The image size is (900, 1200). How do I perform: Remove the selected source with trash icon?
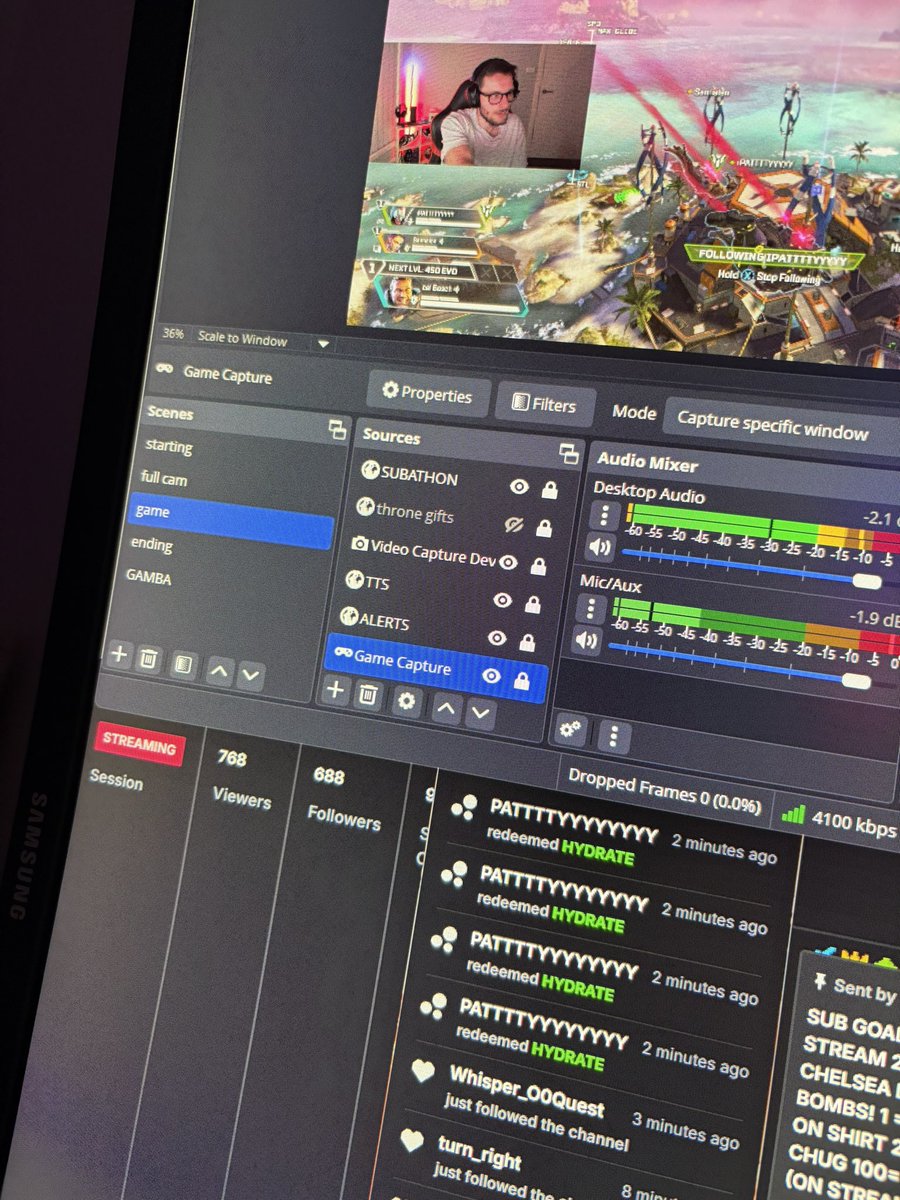(368, 694)
